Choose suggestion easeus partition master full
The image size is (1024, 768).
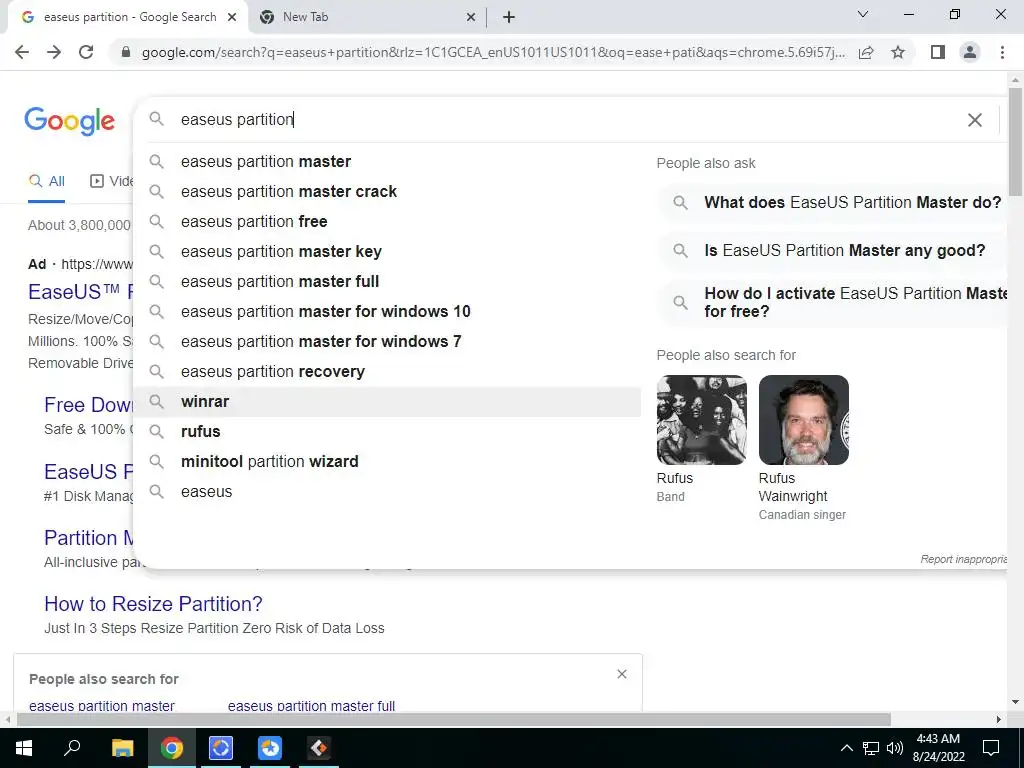pos(387,281)
